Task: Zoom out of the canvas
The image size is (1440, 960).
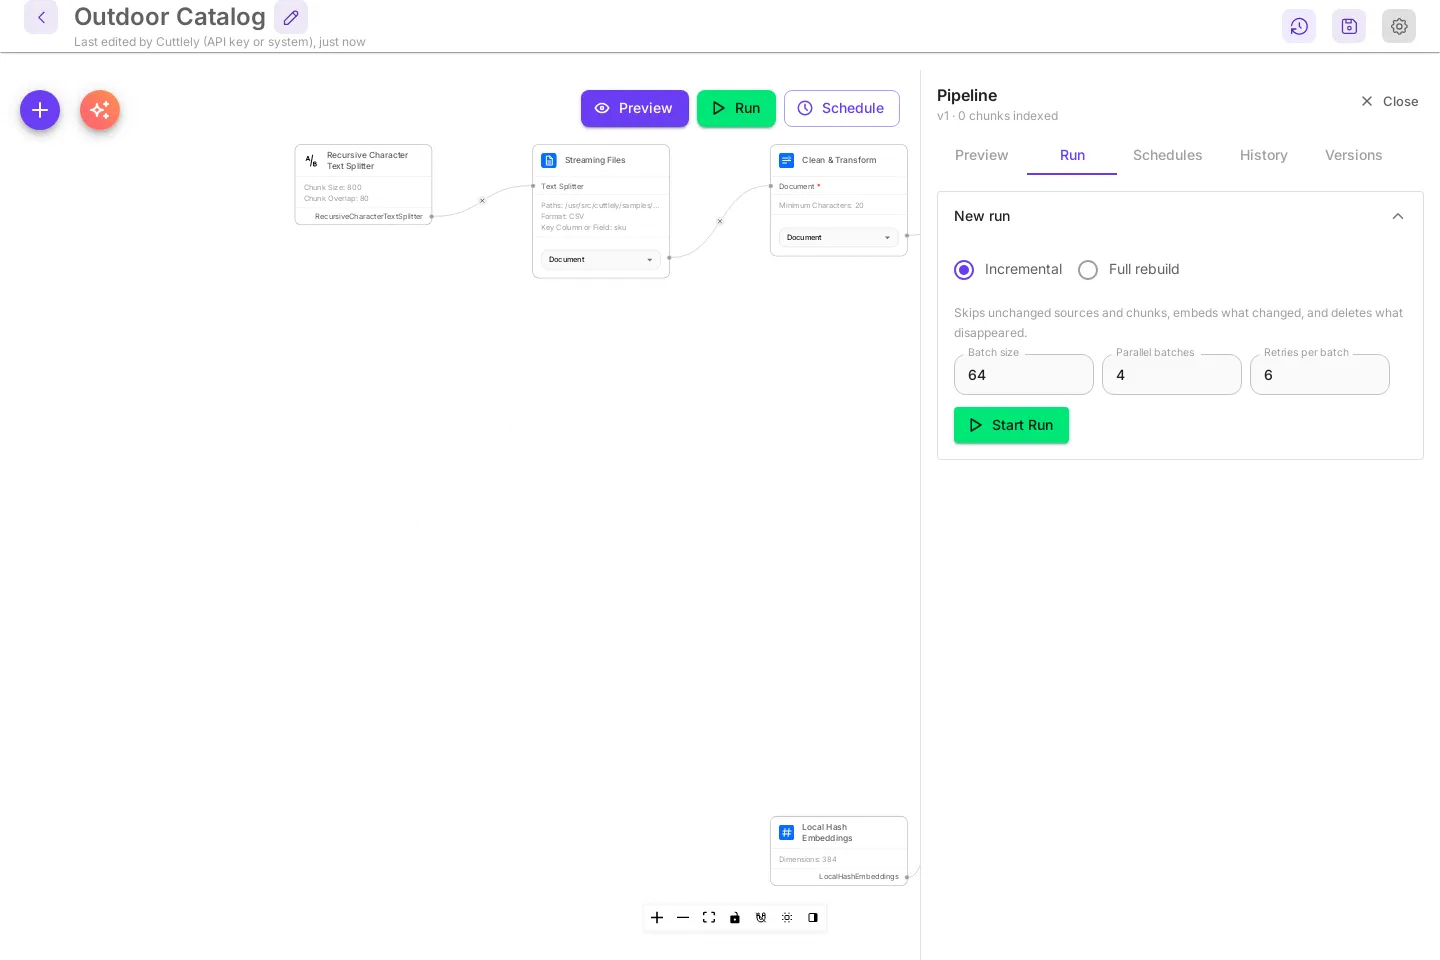Action: (x=683, y=917)
